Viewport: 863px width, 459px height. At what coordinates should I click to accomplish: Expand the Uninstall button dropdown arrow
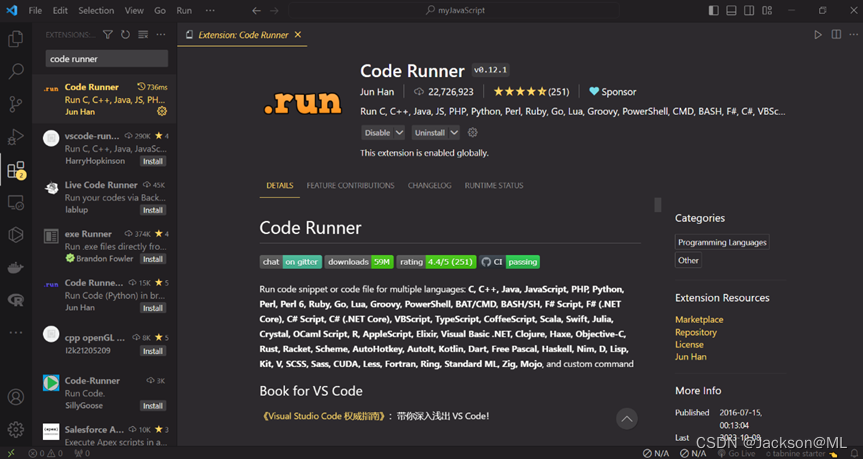click(x=454, y=133)
